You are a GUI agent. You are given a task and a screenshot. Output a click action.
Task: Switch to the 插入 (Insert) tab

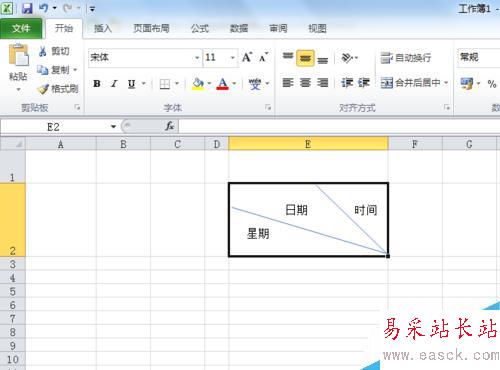103,29
